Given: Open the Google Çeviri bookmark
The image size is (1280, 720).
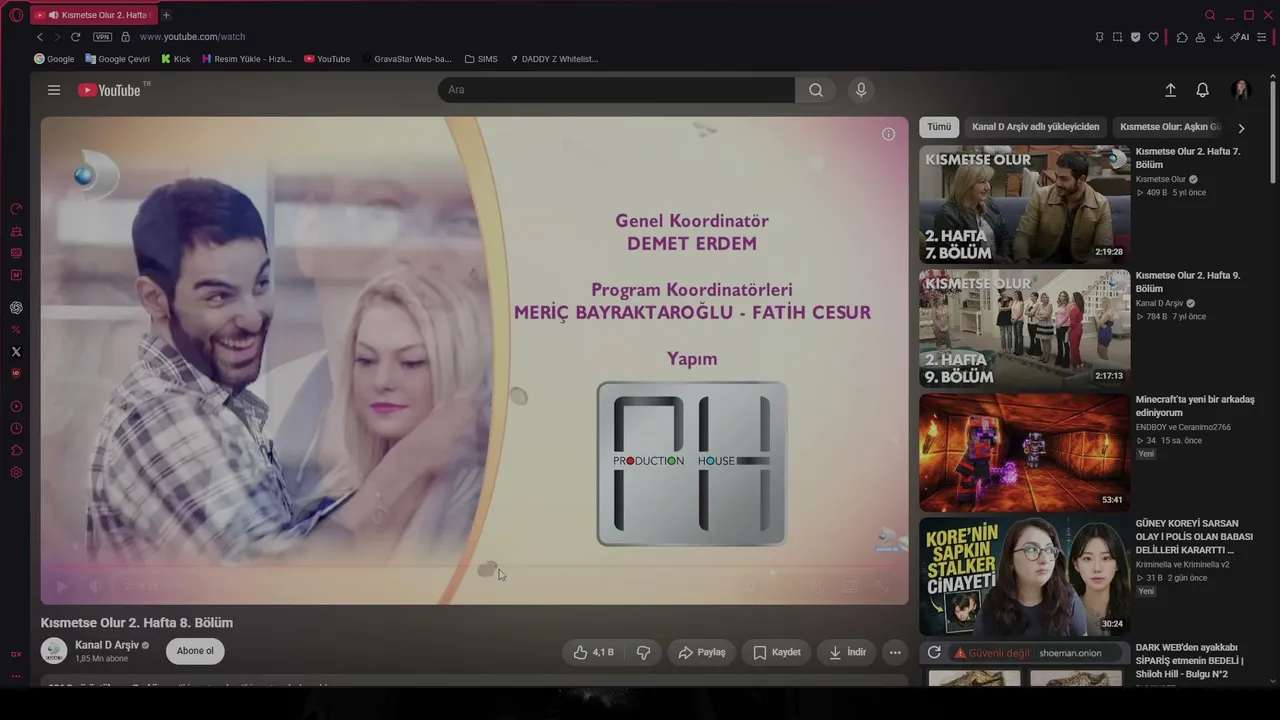Looking at the screenshot, I should [118, 59].
